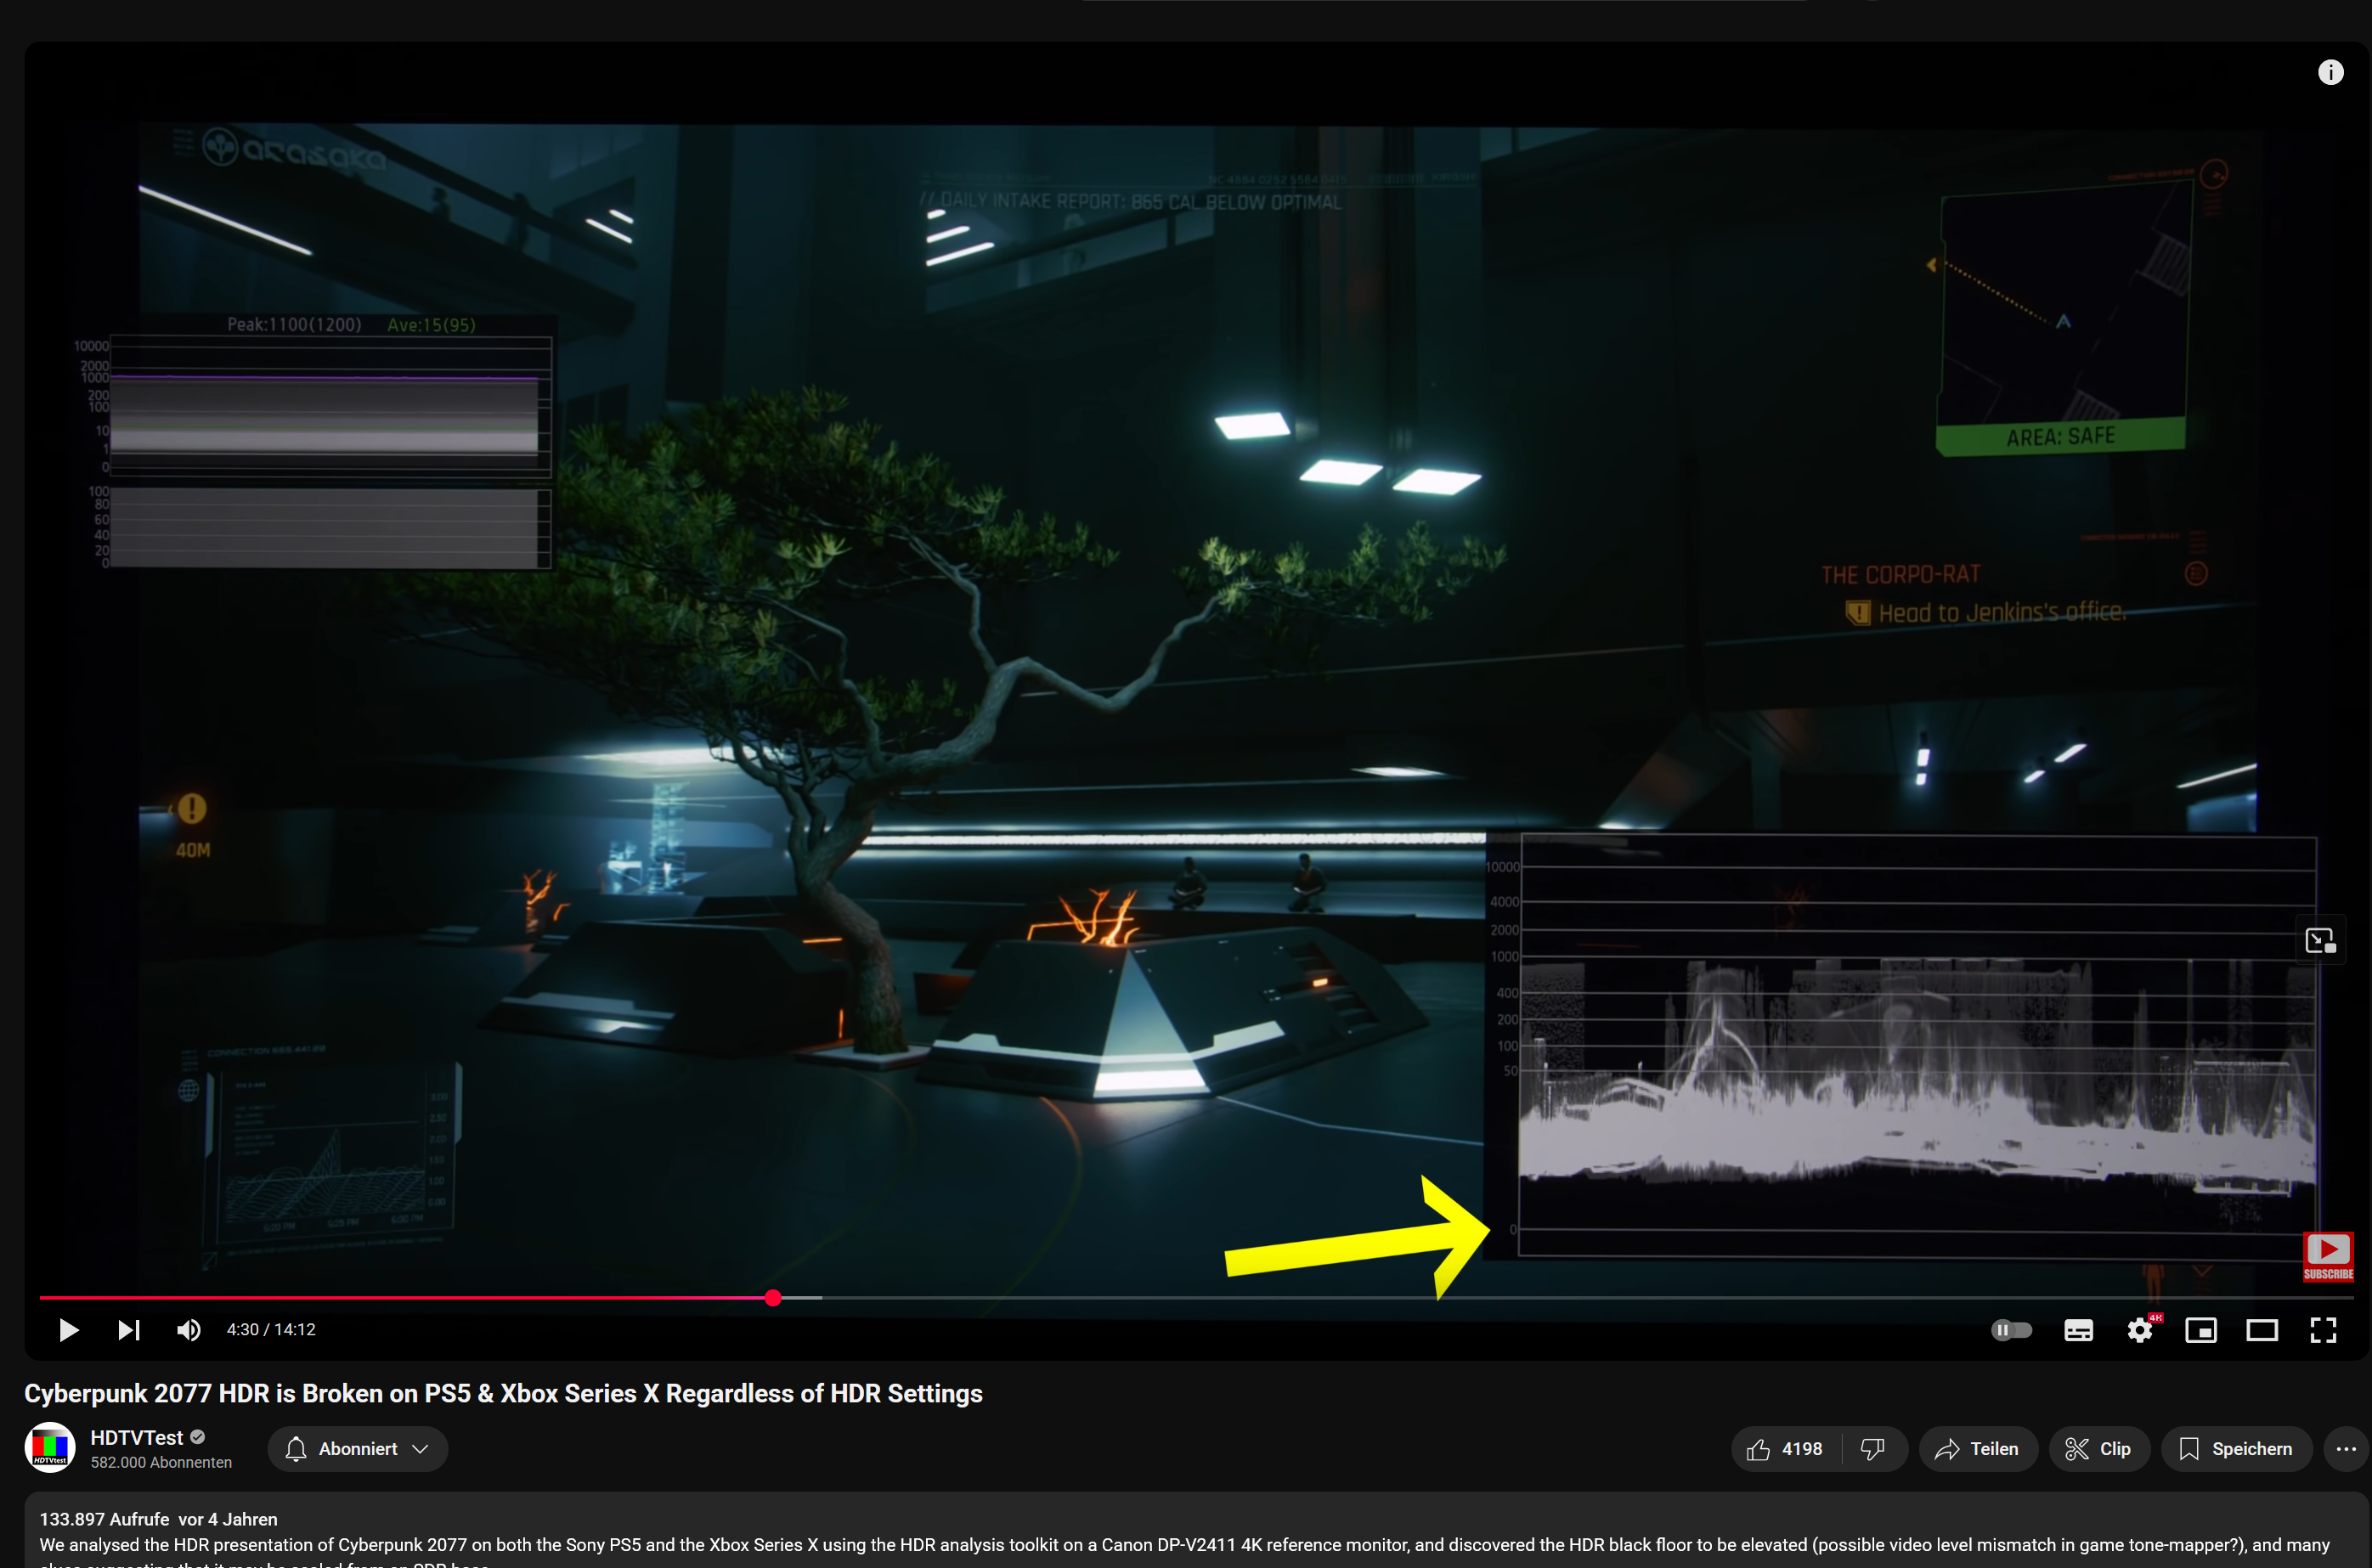Skip to the next video
Screen dimensions: 2372x1568
pos(129,1329)
